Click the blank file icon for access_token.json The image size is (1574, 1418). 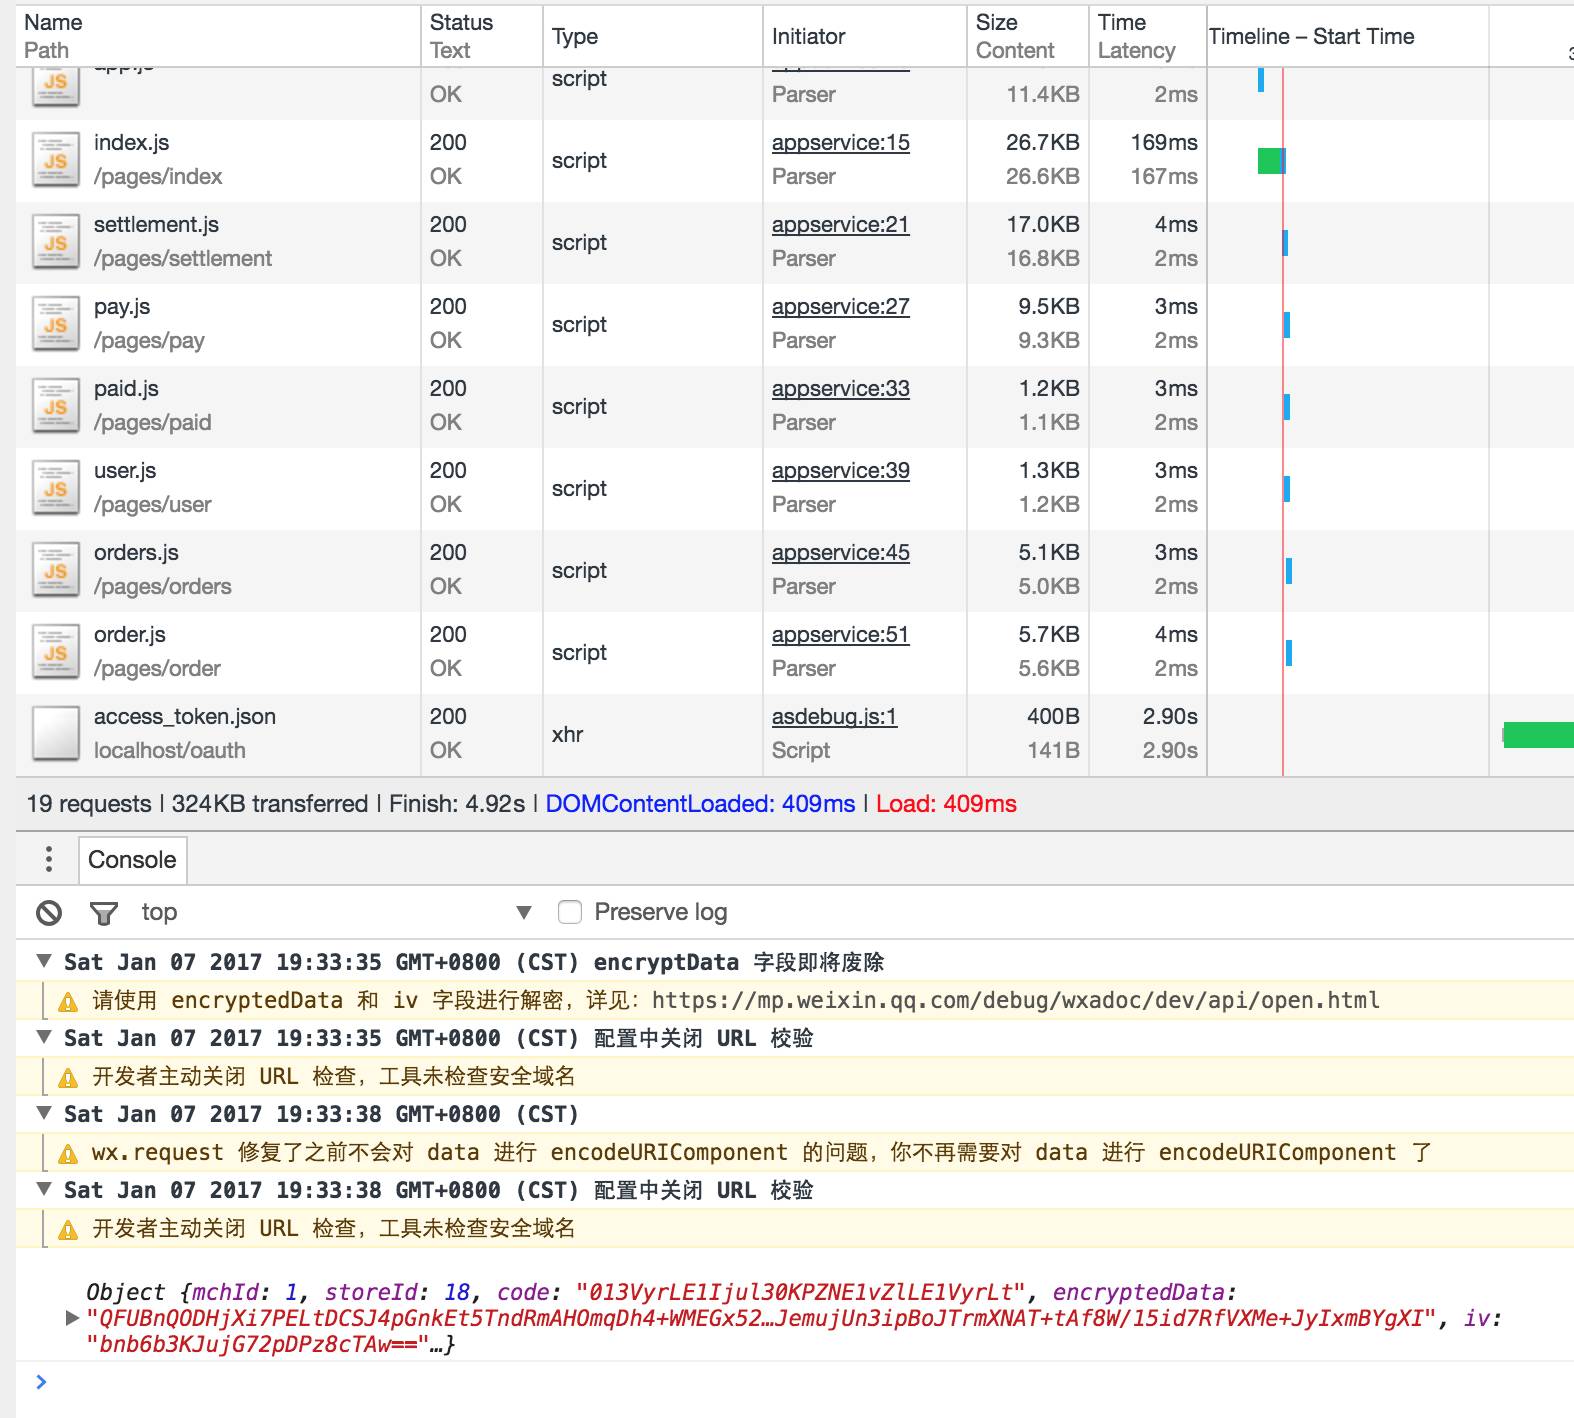click(56, 734)
